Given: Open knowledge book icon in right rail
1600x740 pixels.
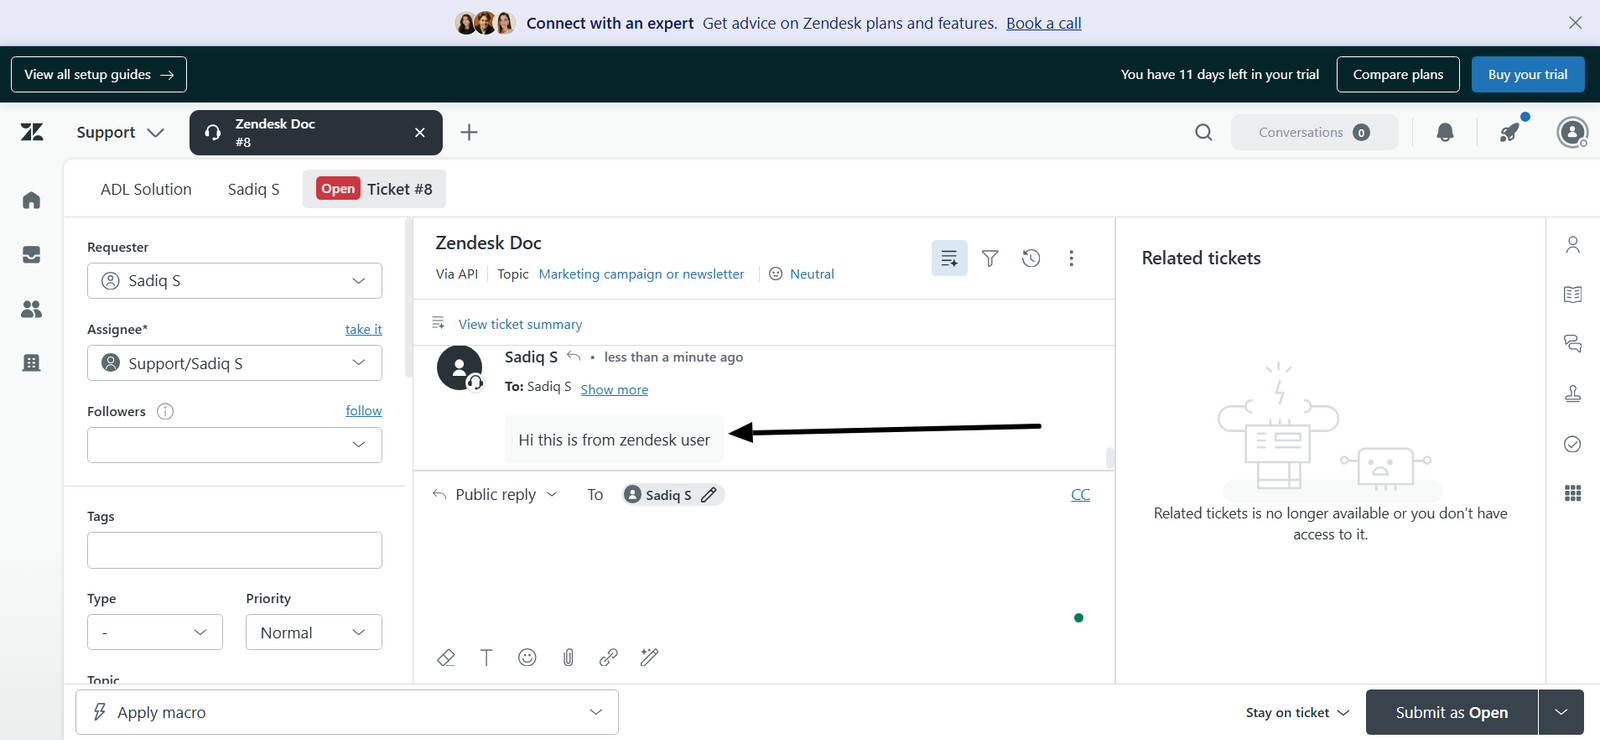Looking at the screenshot, I should (x=1573, y=294).
